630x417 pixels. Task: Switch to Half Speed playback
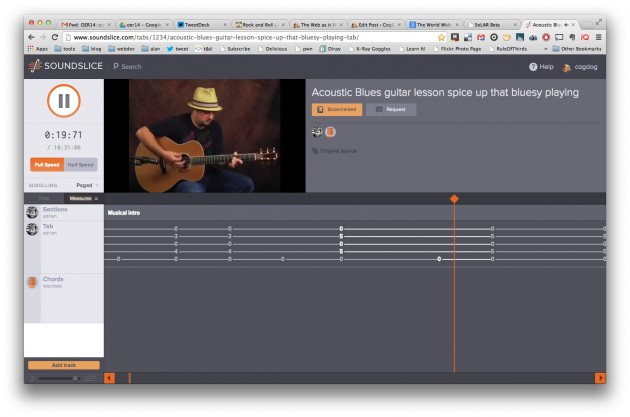coord(80,165)
